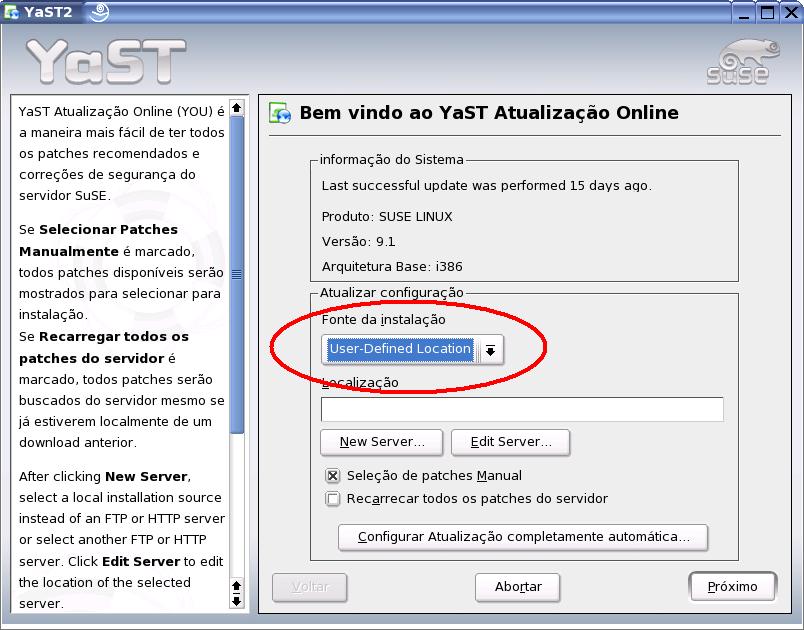Click the greyed-out "Voltar" button

(310, 587)
